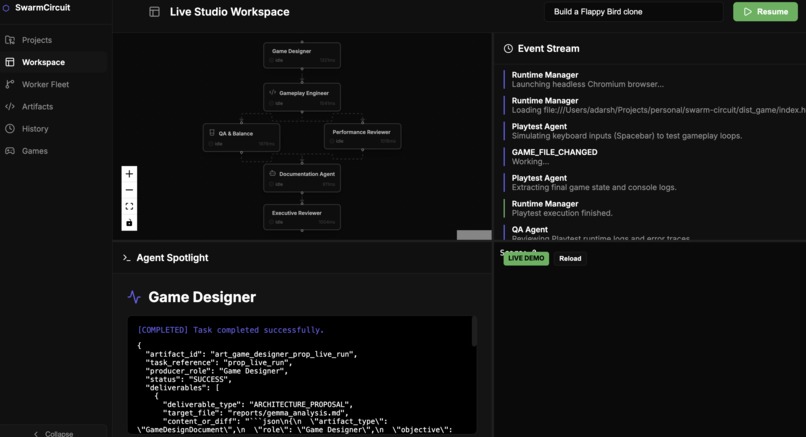
Task: Click the Artifacts code icon
Action: pyautogui.click(x=10, y=106)
